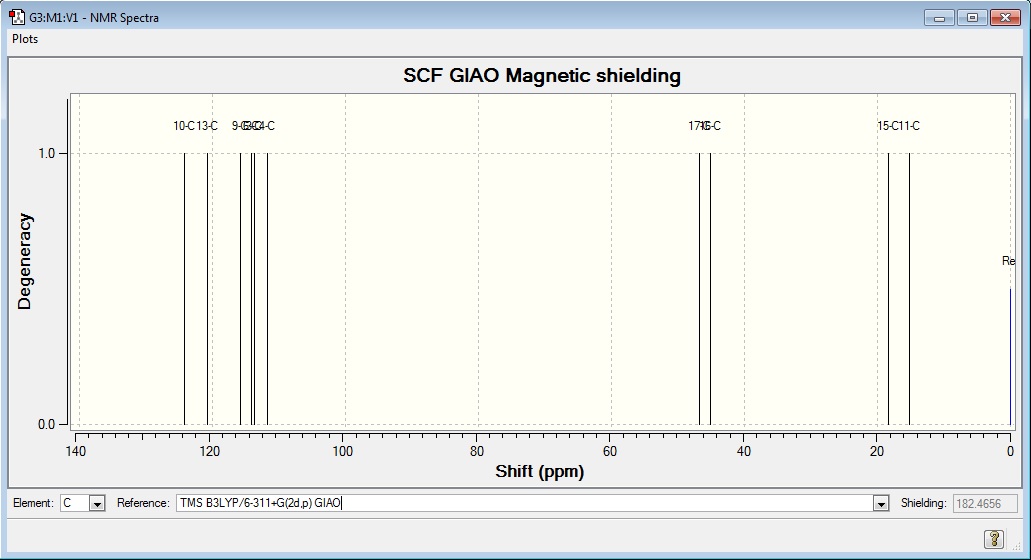This screenshot has height=560, width=1031.
Task: Open the Plots menu
Action: [x=25, y=39]
